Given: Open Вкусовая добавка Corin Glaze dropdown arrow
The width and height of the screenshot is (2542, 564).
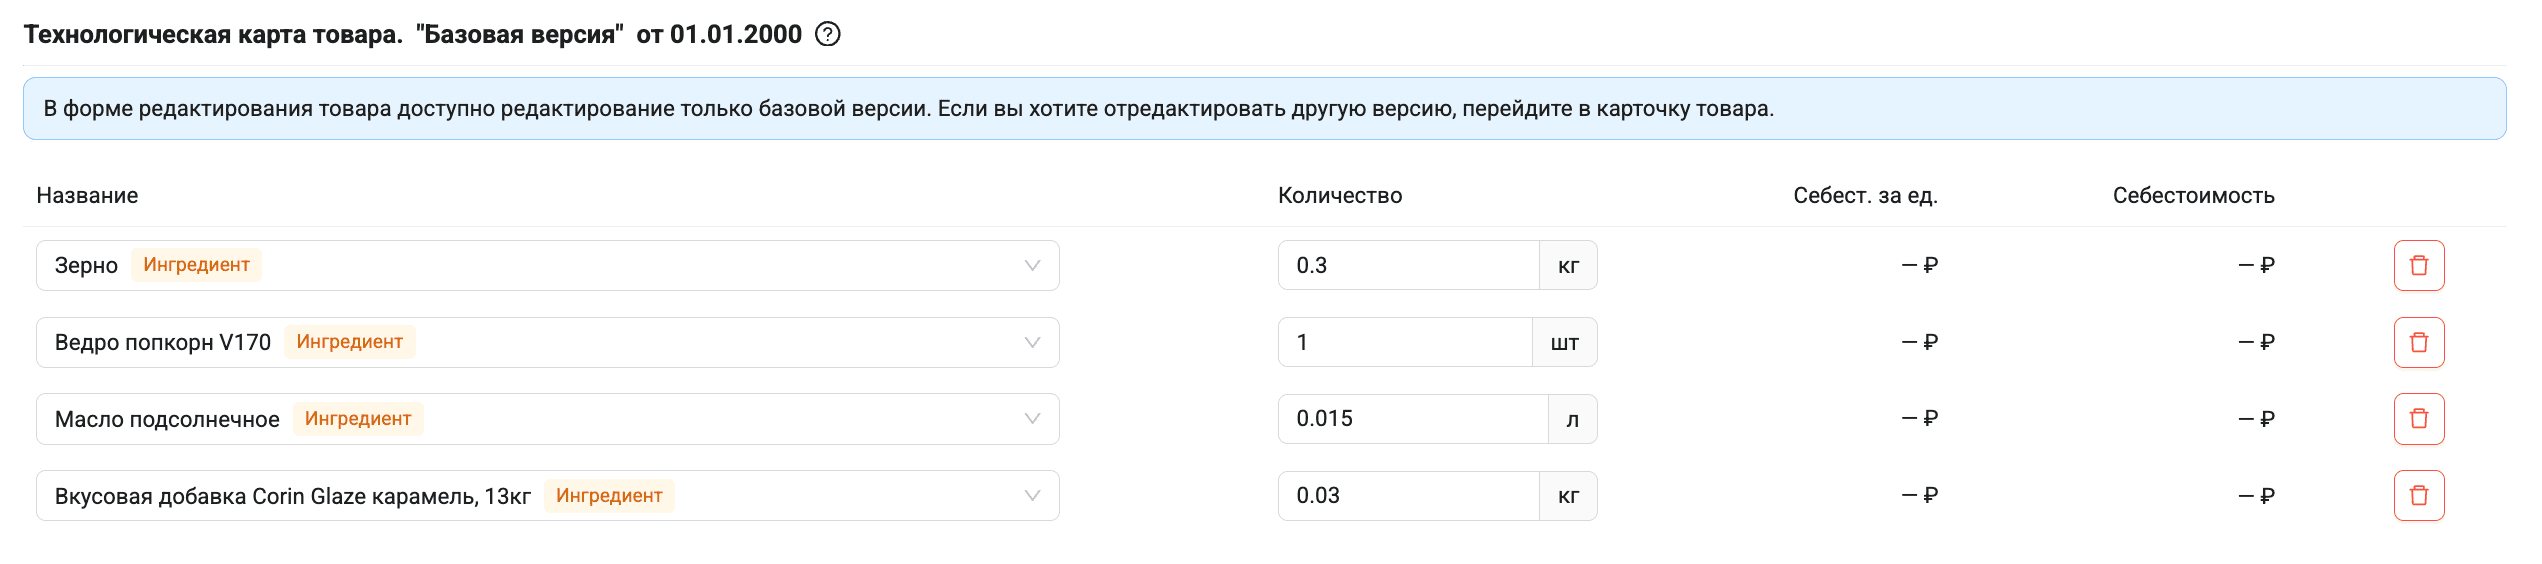Looking at the screenshot, I should coord(1032,495).
